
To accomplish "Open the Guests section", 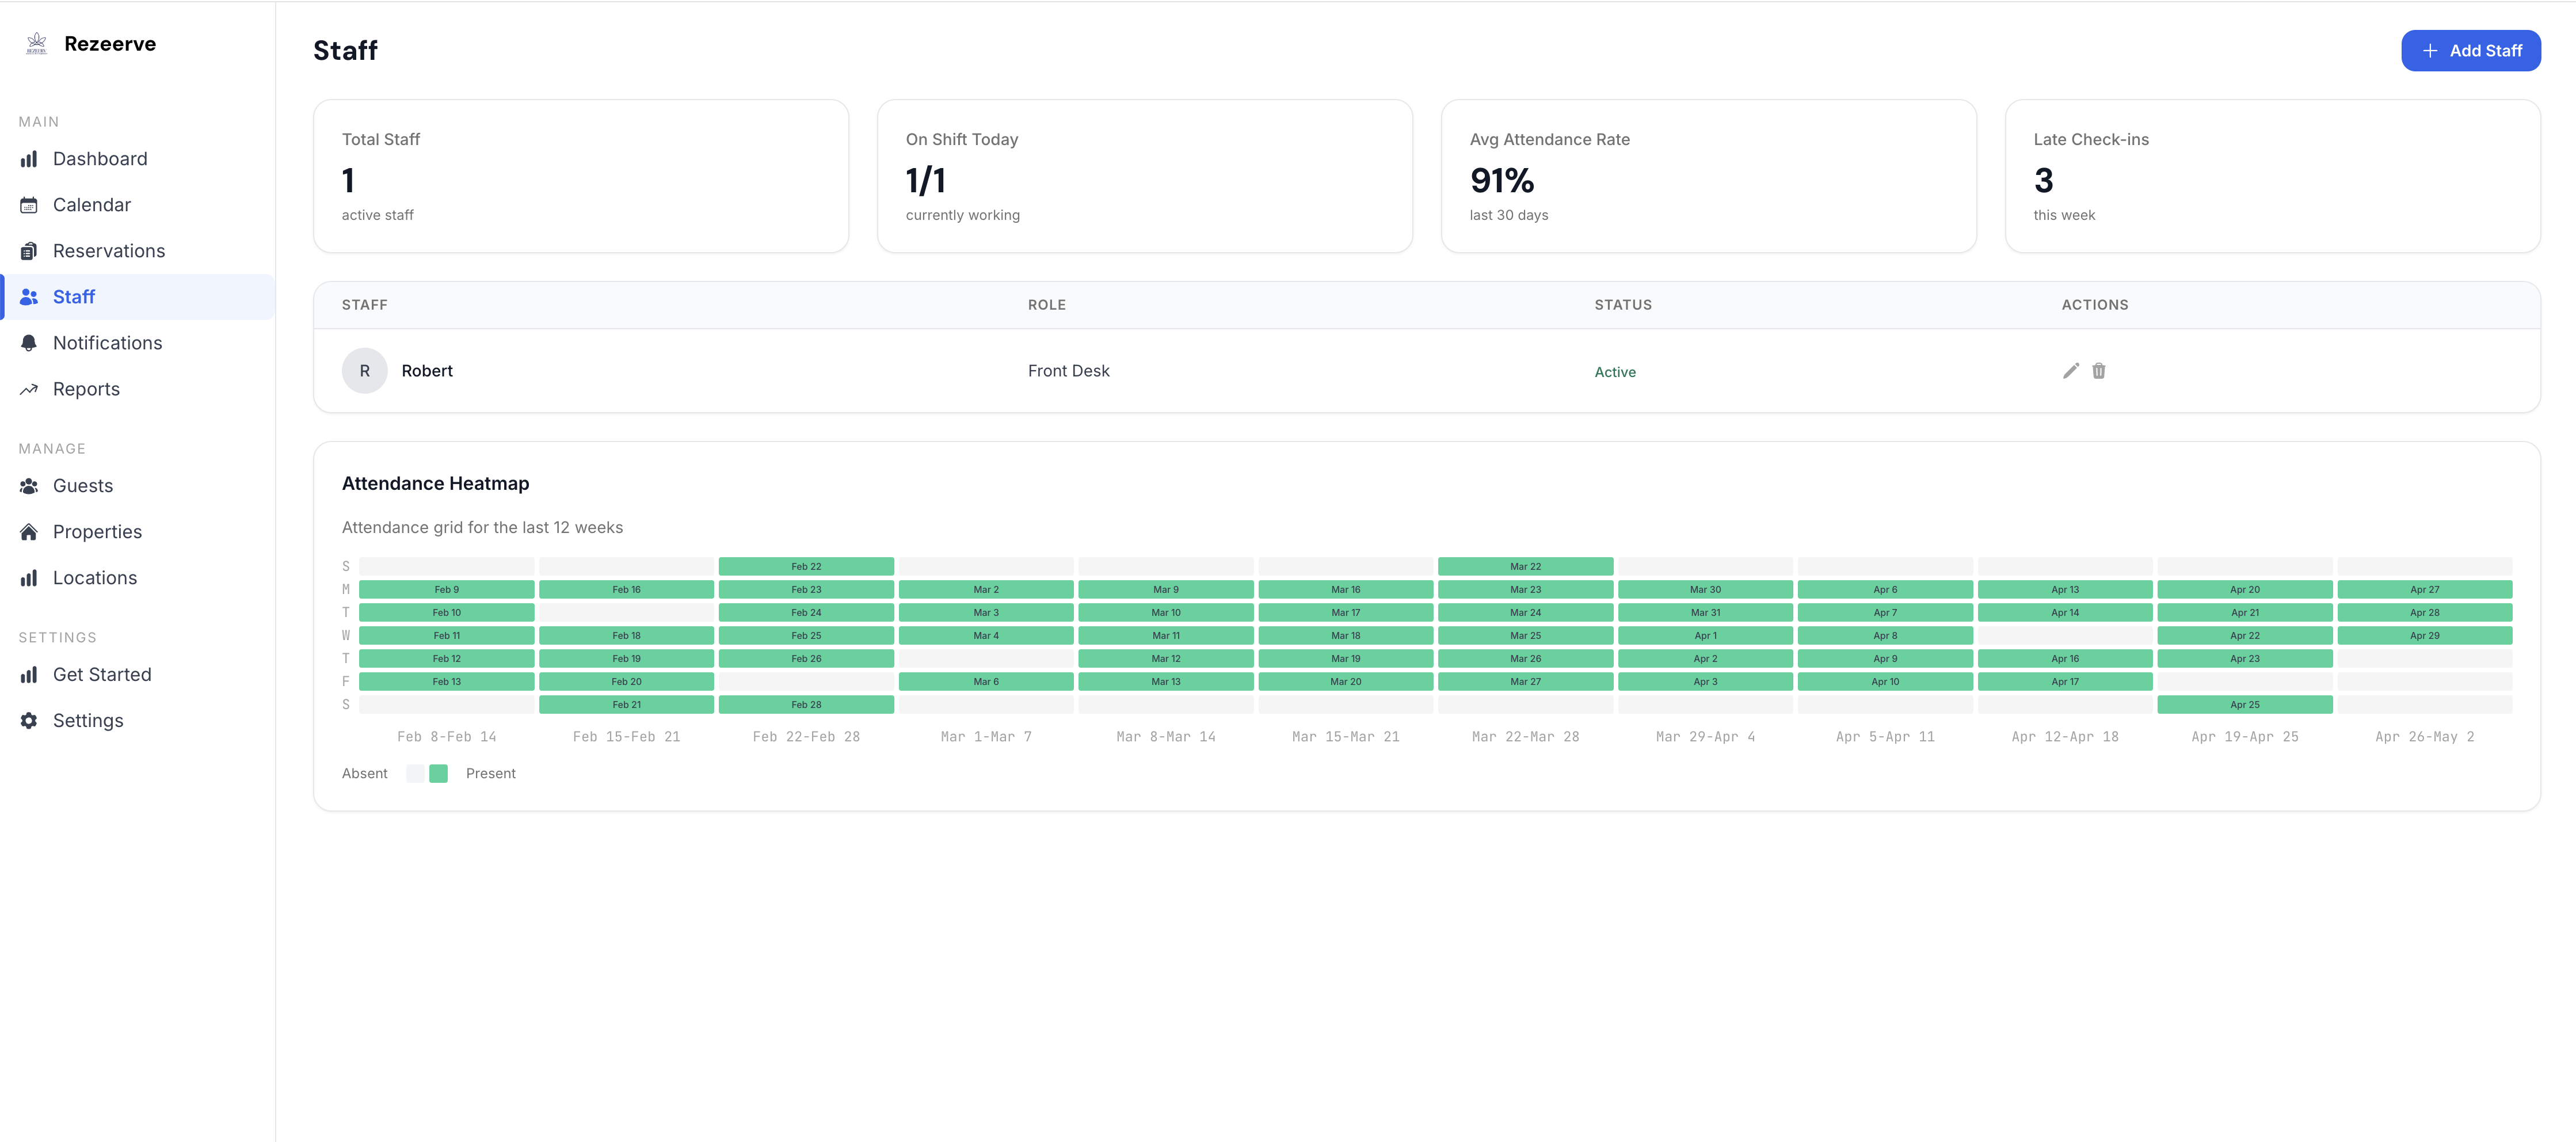I will pos(82,486).
